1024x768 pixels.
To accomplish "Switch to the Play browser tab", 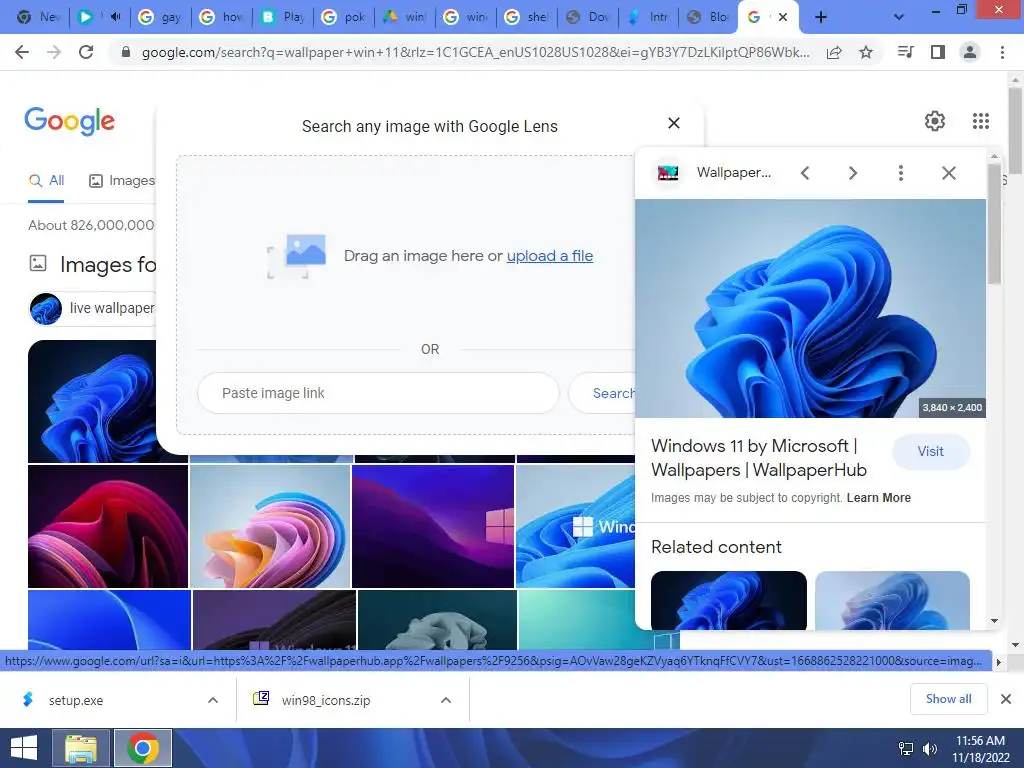I will point(283,18).
